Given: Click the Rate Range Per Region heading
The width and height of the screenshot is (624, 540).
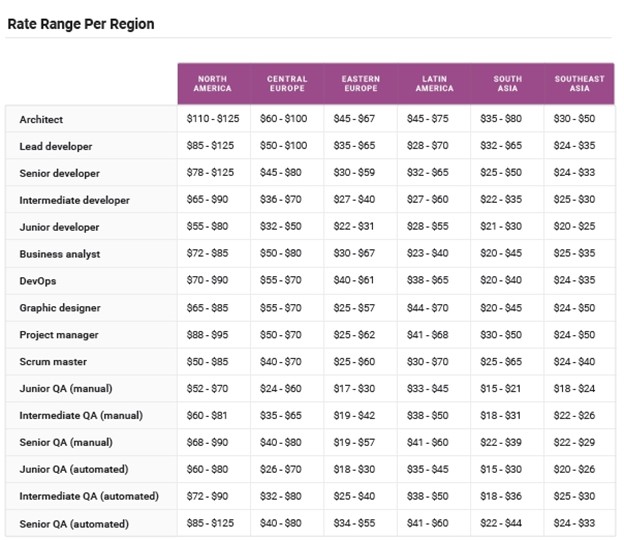Looking at the screenshot, I should pos(81,23).
